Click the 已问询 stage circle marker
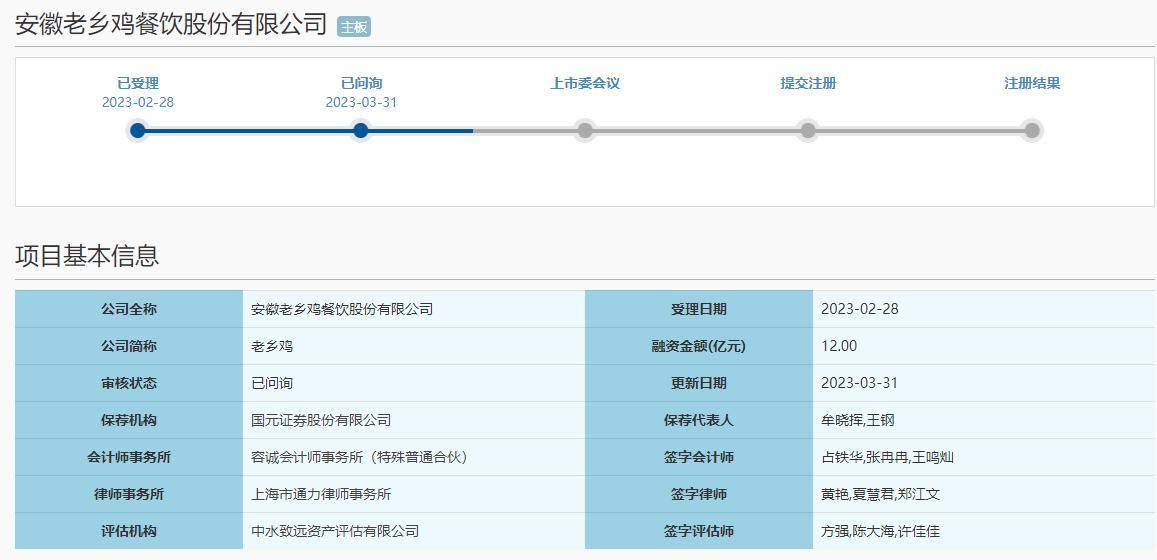The width and height of the screenshot is (1157, 560). (x=361, y=130)
